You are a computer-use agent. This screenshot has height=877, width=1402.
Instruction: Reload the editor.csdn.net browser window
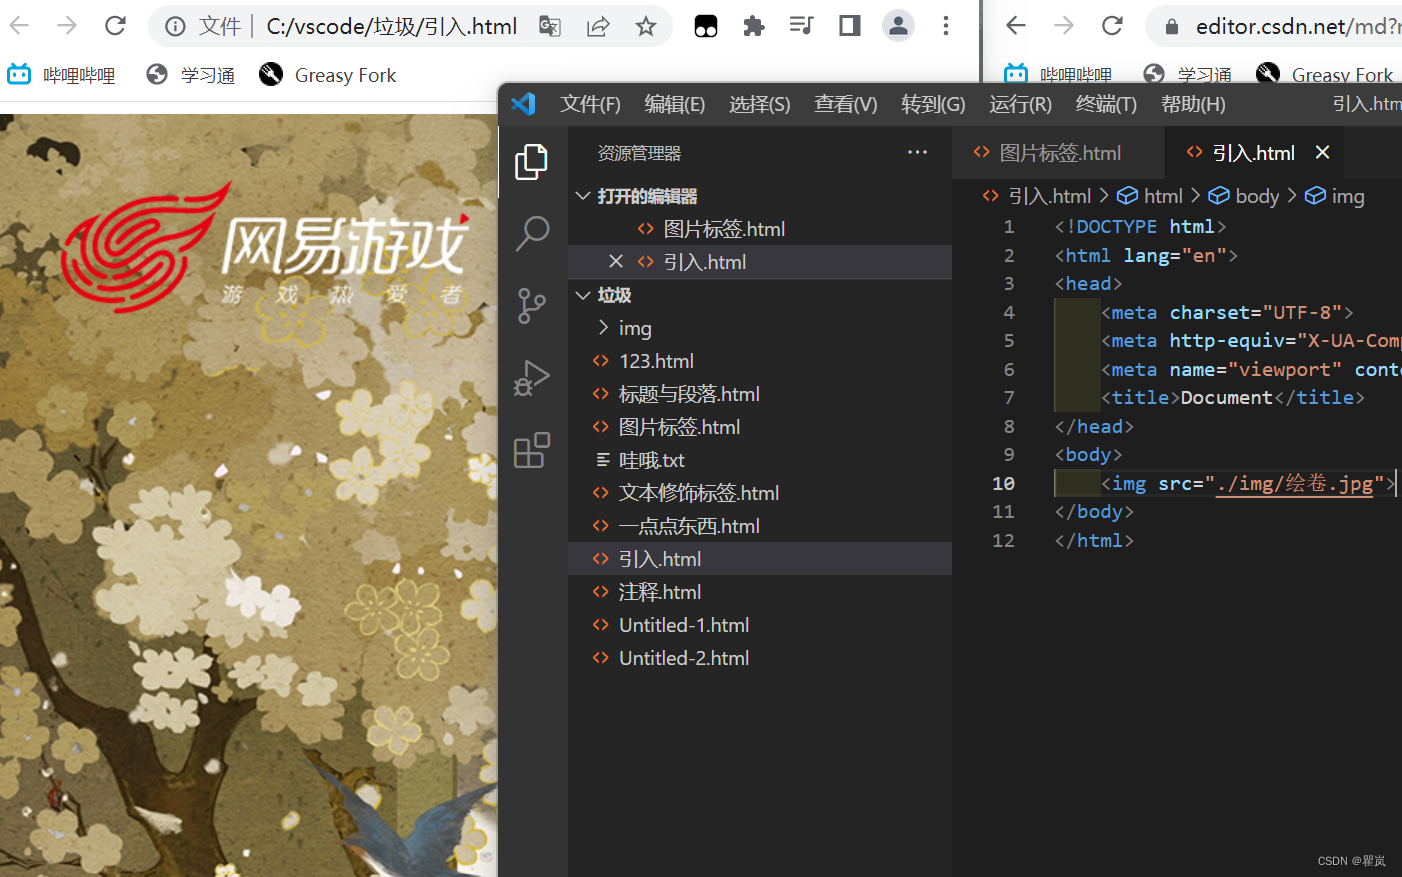click(1112, 26)
